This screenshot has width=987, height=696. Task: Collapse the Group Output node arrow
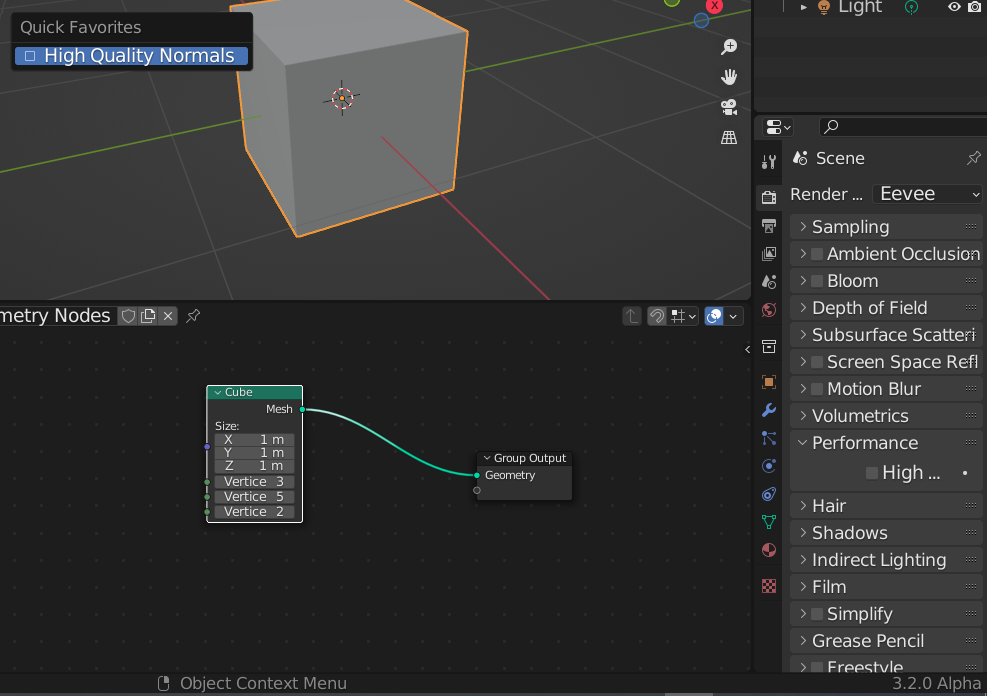(487, 458)
